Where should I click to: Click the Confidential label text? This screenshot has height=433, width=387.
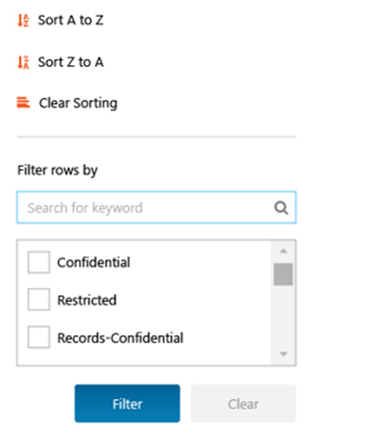pos(94,262)
